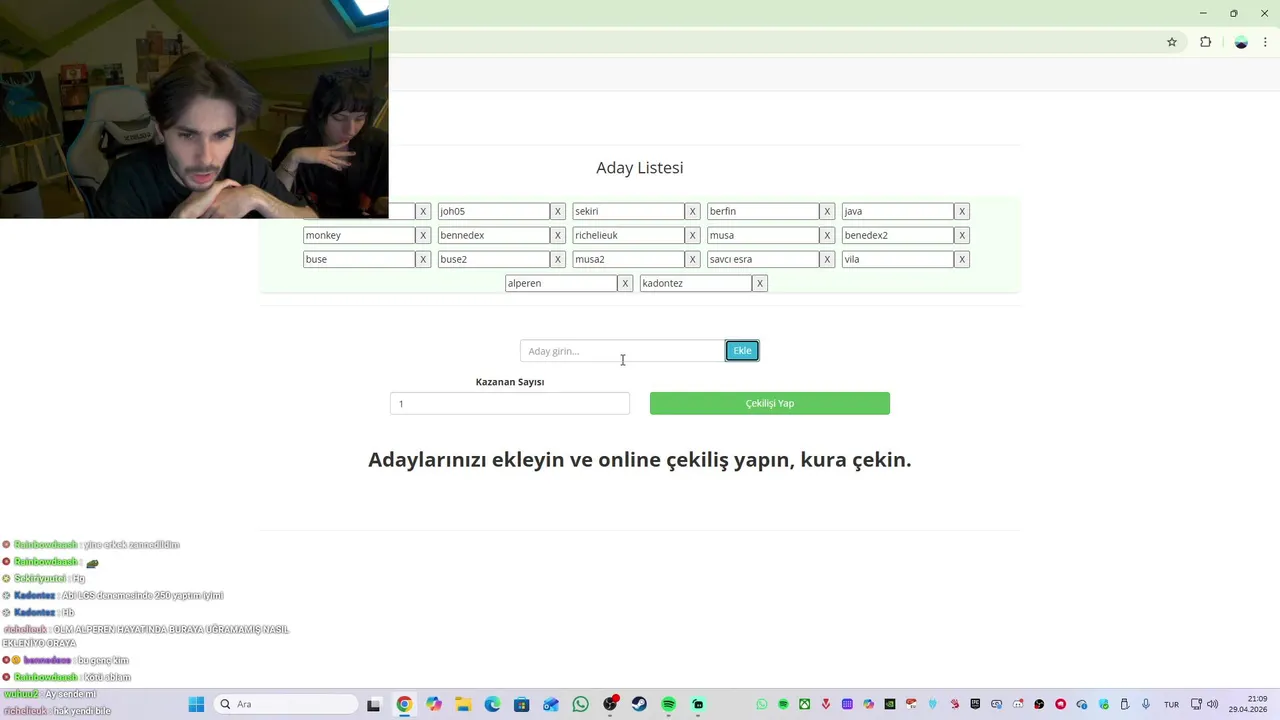This screenshot has width=1280, height=720.
Task: Remove candidate musa with its X
Action: click(827, 235)
